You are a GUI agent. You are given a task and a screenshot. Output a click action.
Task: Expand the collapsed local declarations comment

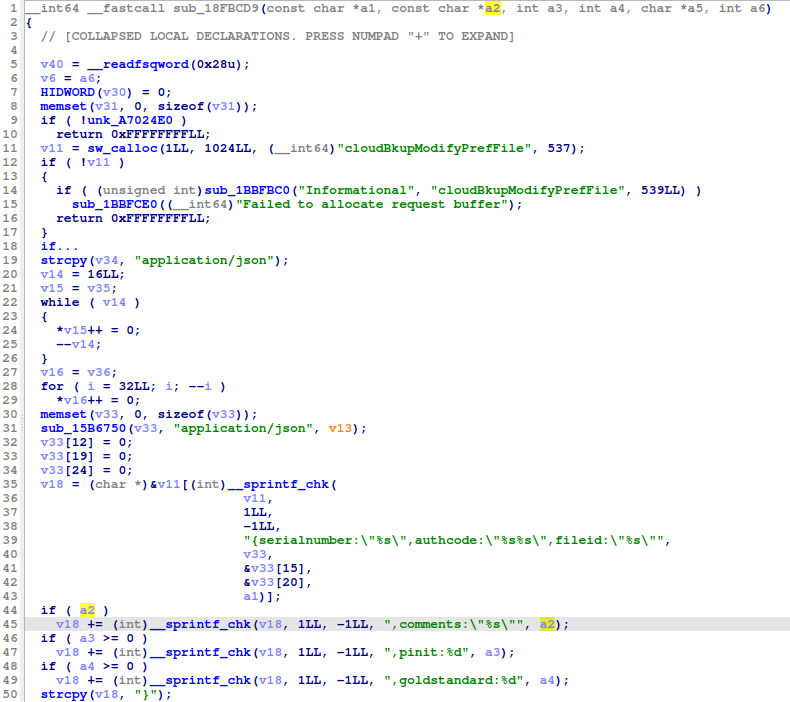278,37
